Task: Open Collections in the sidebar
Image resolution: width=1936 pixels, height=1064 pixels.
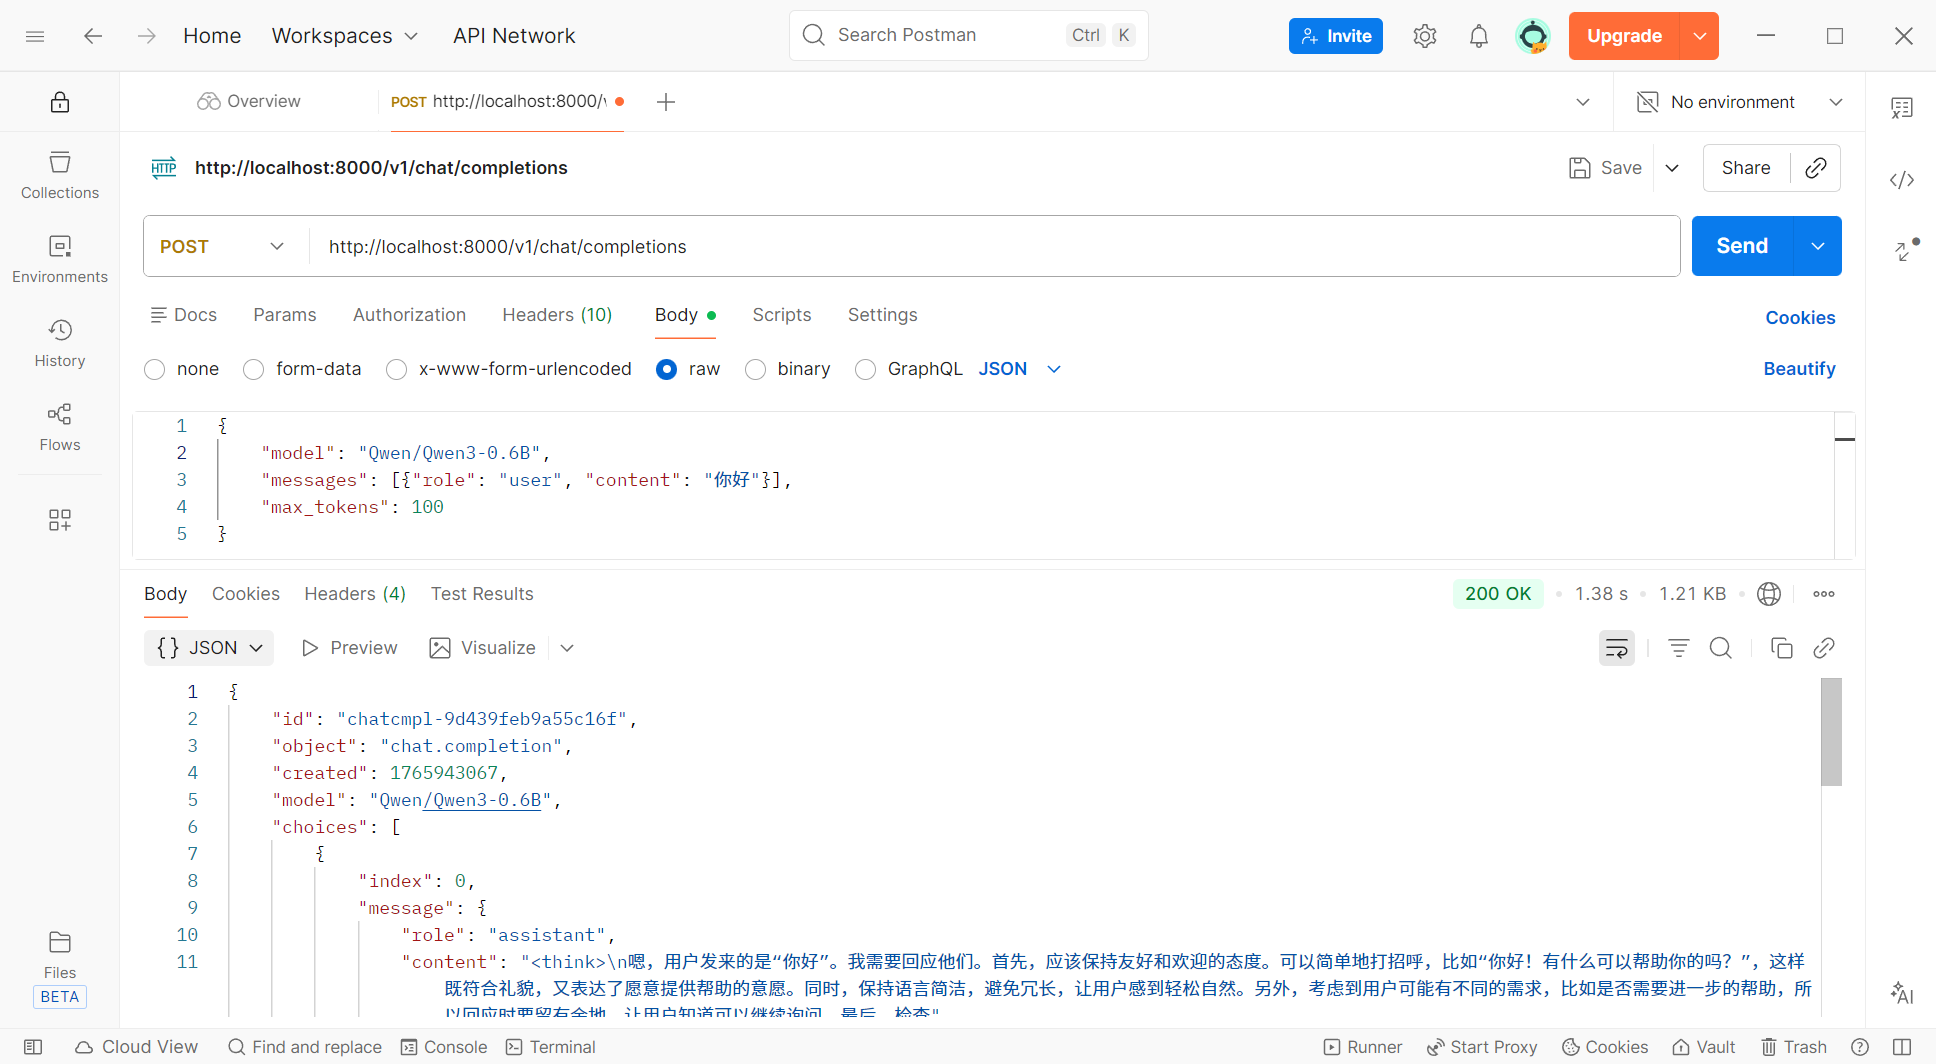Action: 60,175
